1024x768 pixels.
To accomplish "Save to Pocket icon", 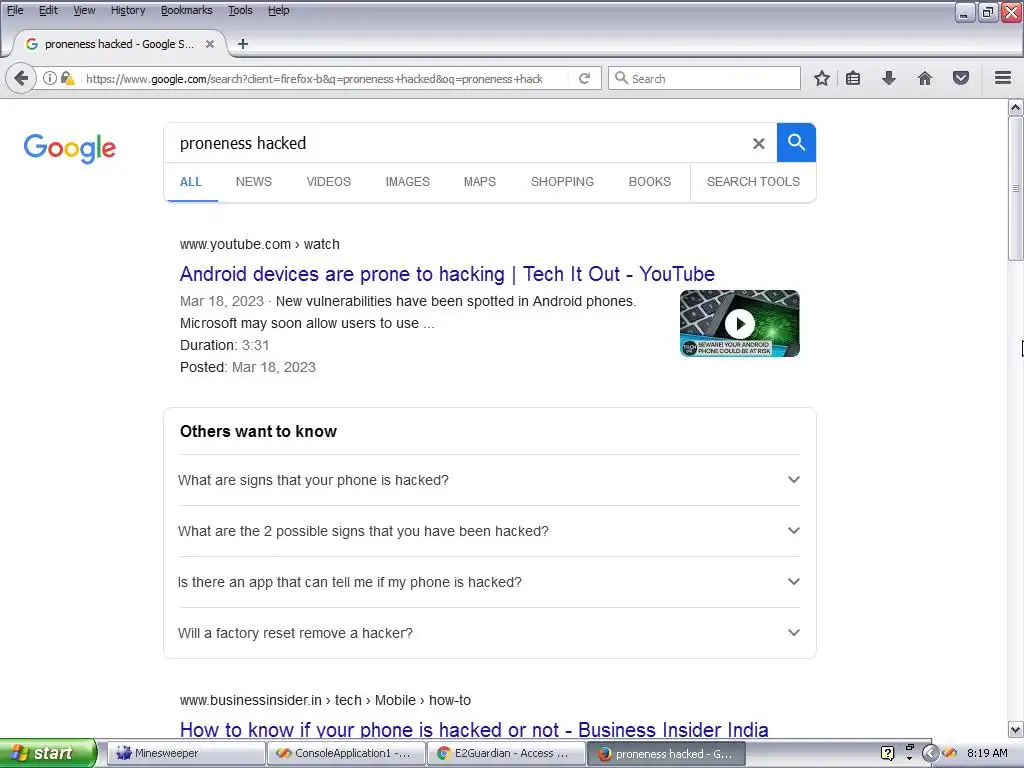I will coord(961,78).
